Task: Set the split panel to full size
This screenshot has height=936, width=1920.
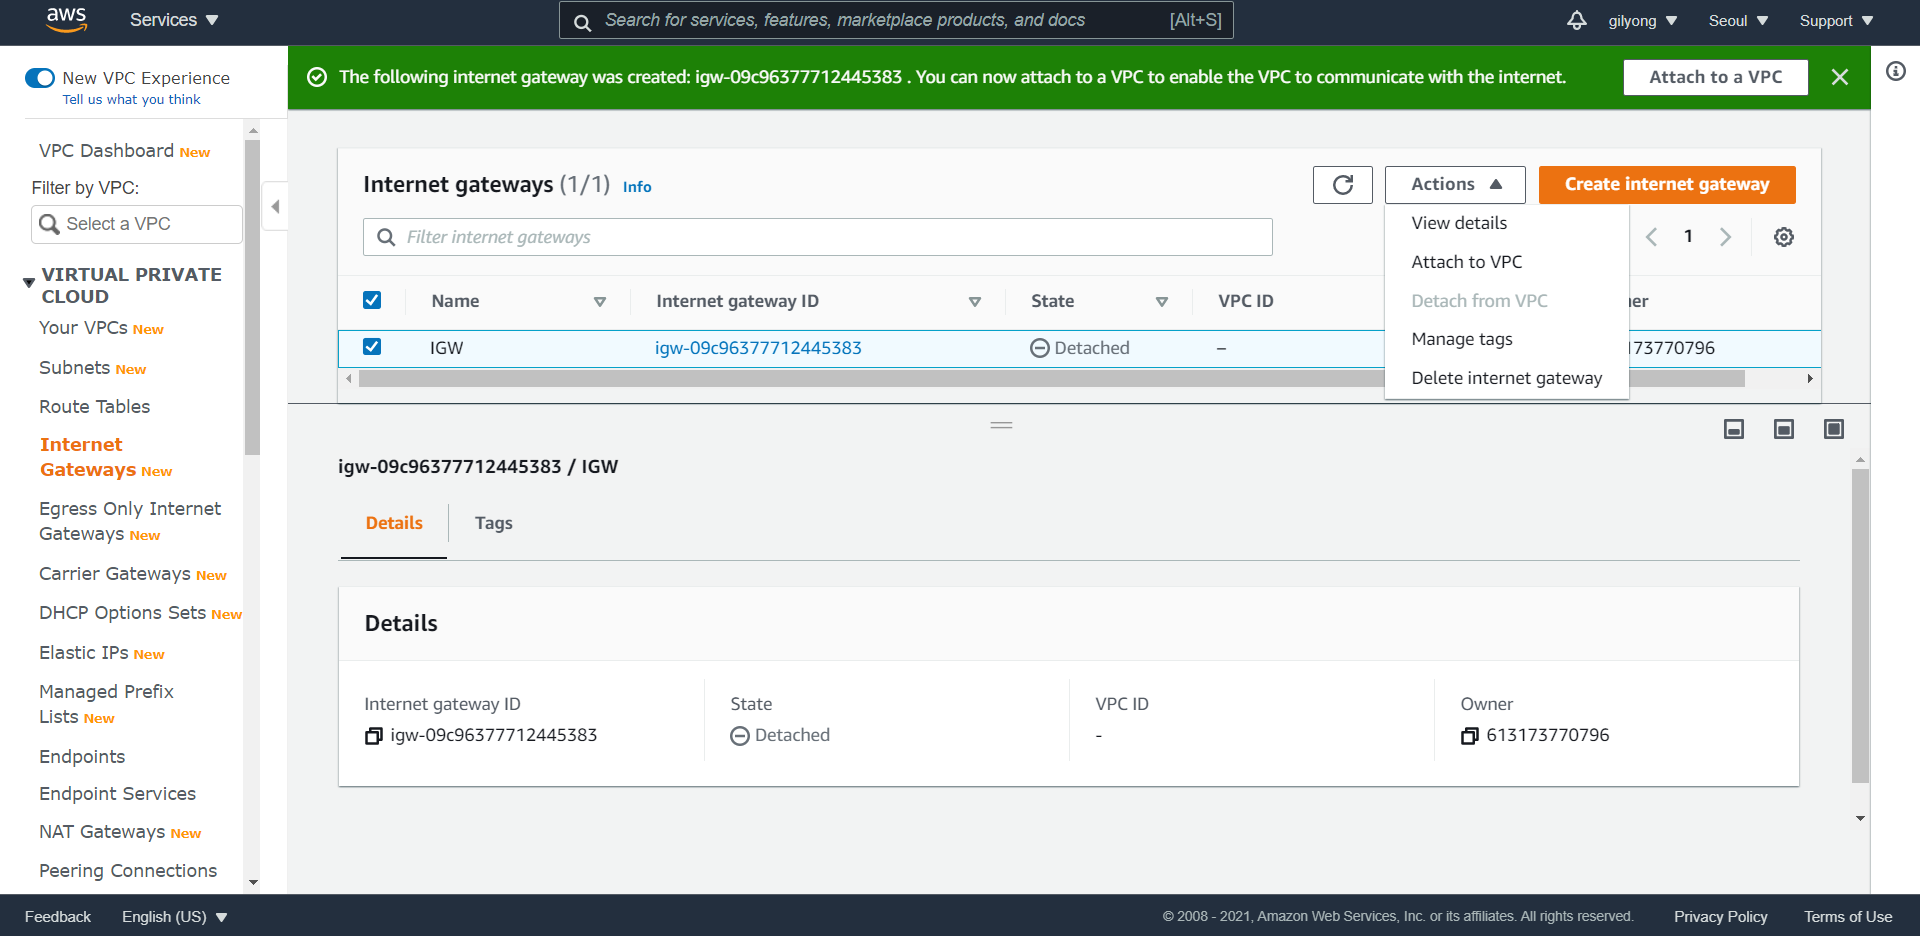Action: tap(1834, 429)
